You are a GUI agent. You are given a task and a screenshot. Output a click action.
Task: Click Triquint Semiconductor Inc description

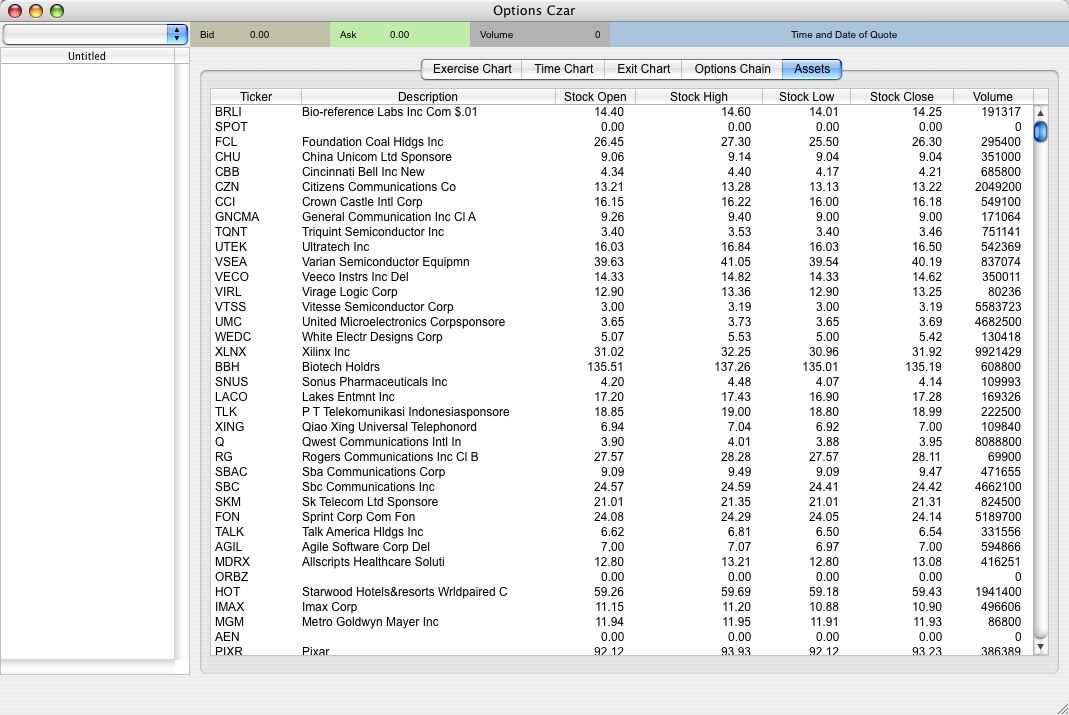372,232
